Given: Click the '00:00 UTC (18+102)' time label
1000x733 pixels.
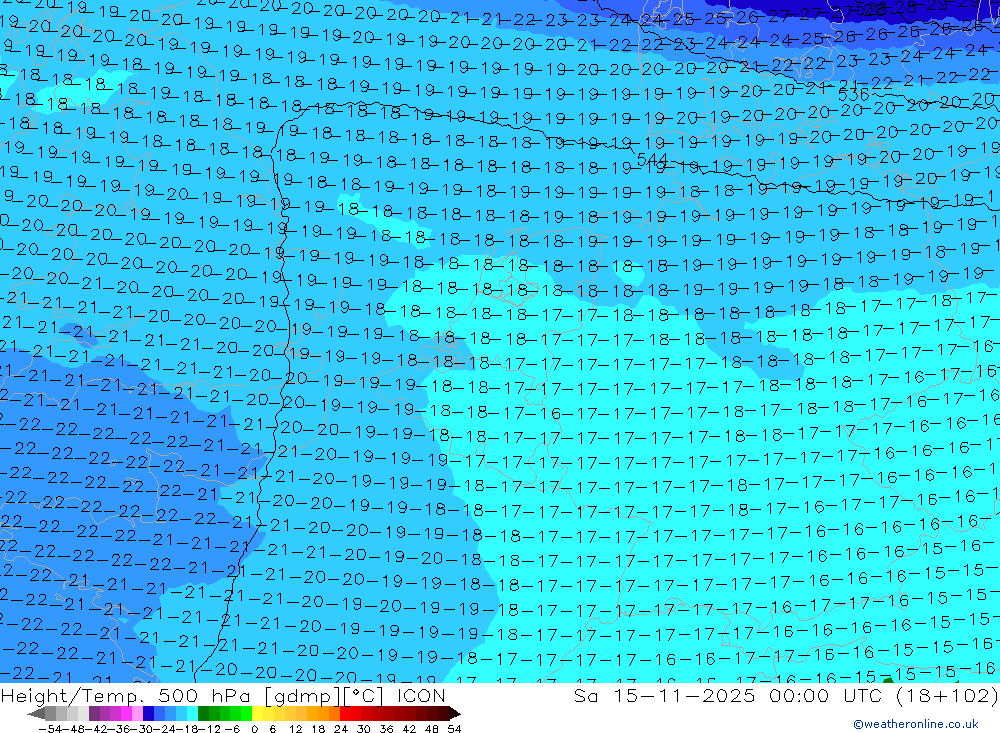Looking at the screenshot, I should click(883, 695).
